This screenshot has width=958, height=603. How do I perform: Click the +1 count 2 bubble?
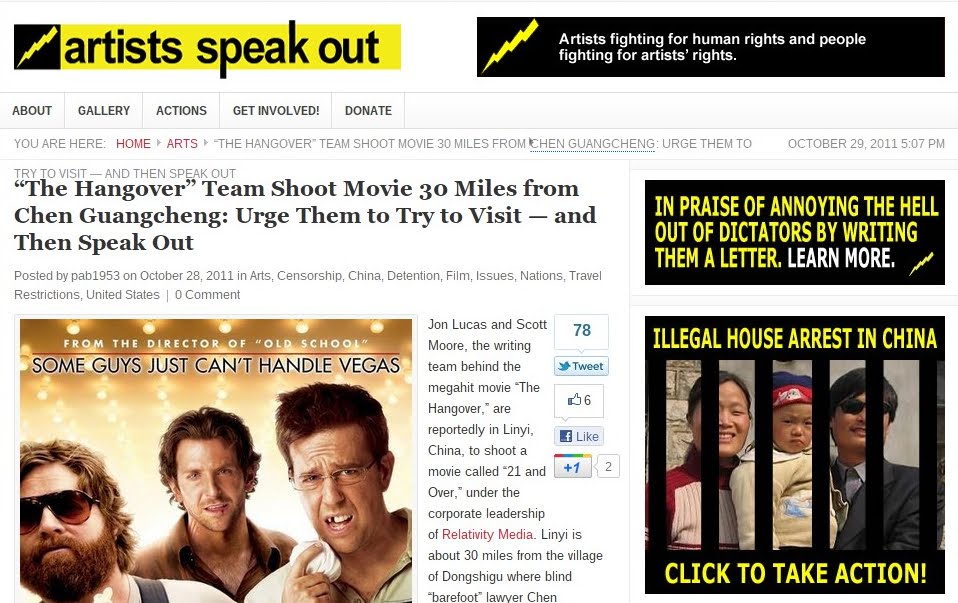[x=608, y=467]
